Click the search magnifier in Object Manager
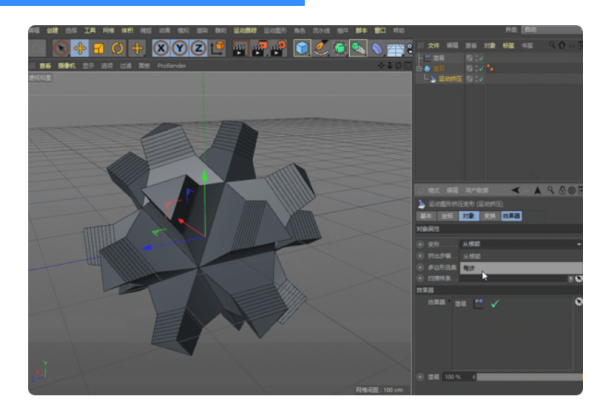The width and height of the screenshot is (600, 416). (x=550, y=45)
